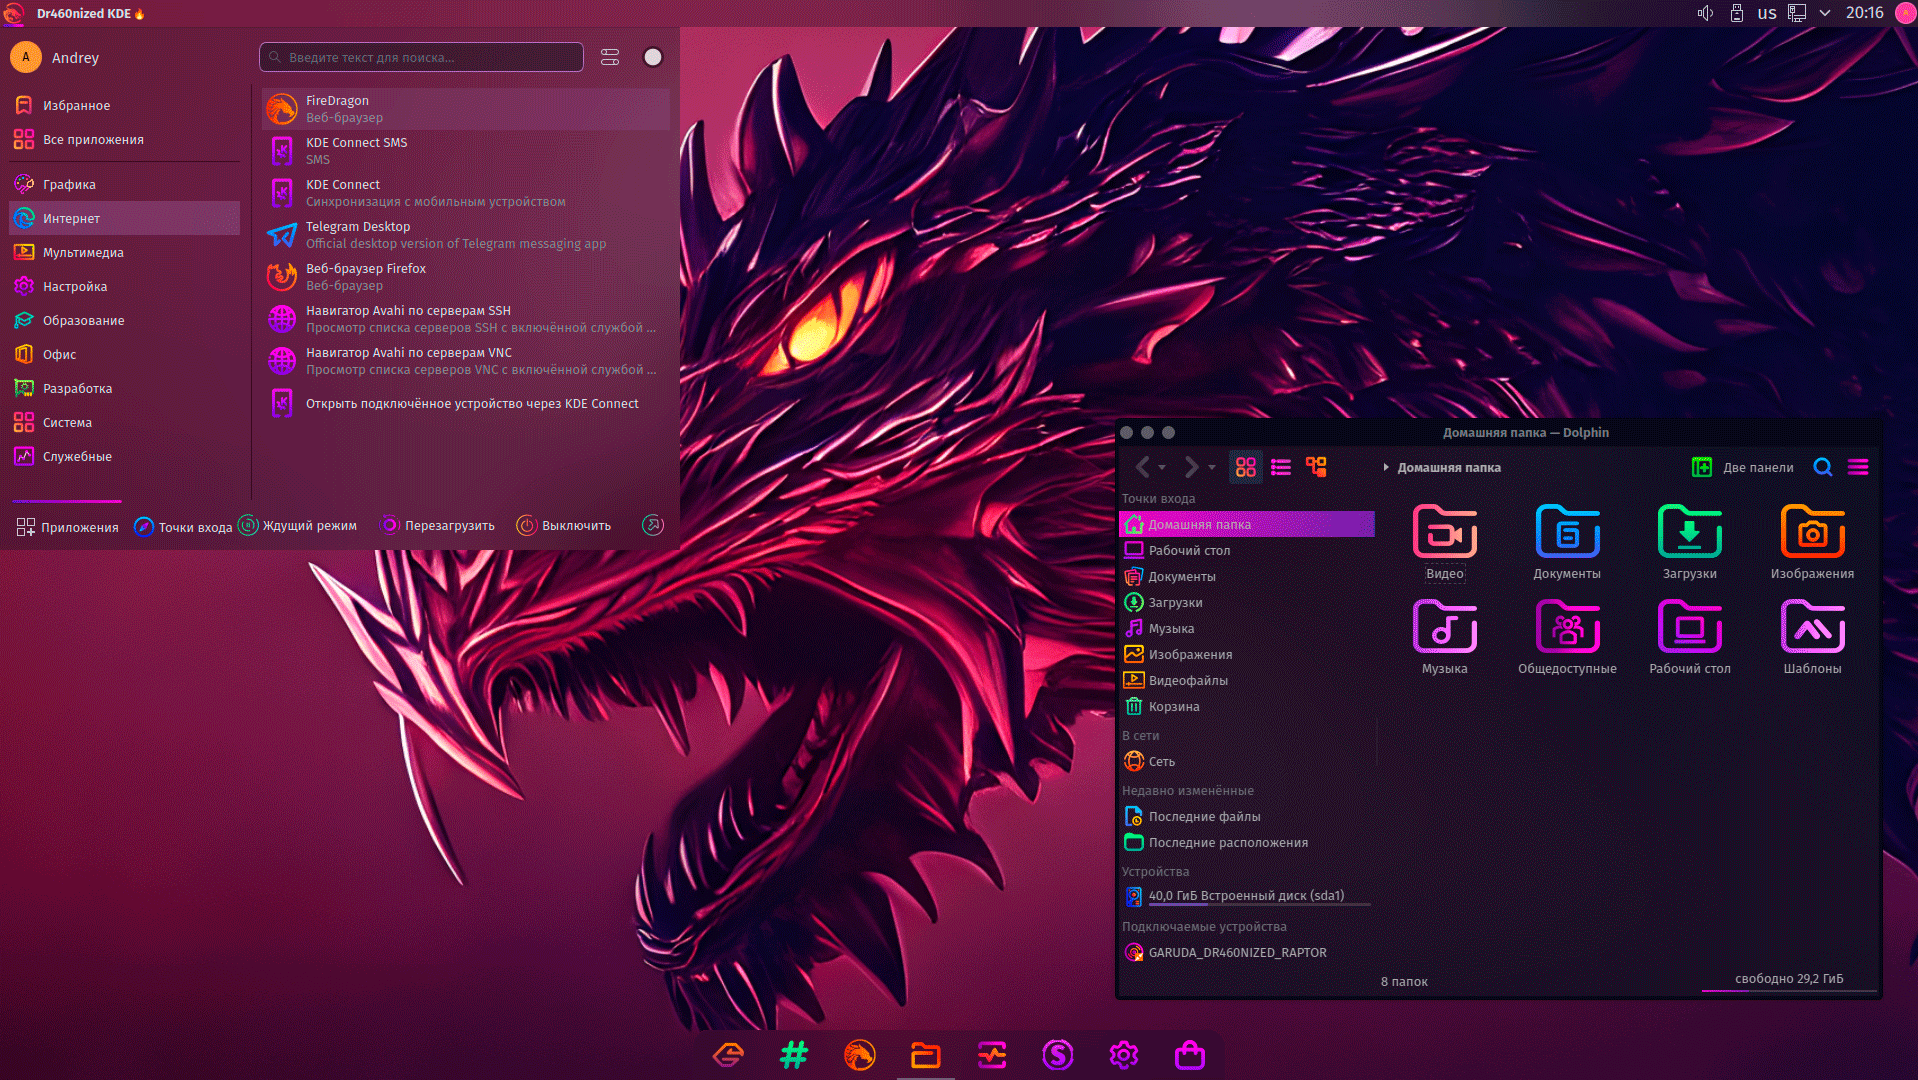Open the search icon in Dolphin toolbar
This screenshot has width=1918, height=1080.
point(1822,467)
